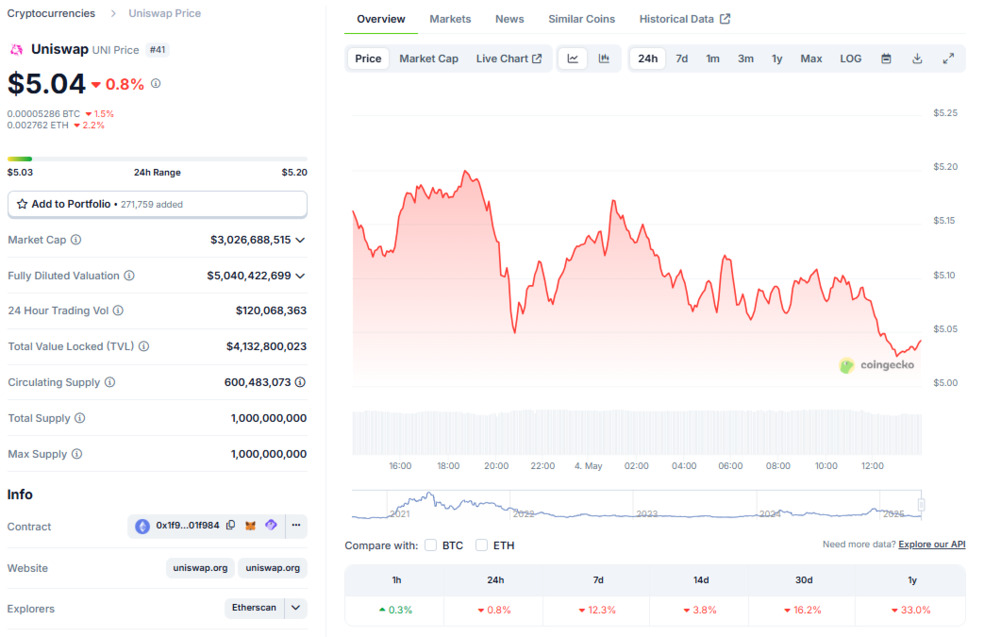This screenshot has width=984, height=637.
Task: Click the 7d change value -12.3%
Action: pos(598,610)
